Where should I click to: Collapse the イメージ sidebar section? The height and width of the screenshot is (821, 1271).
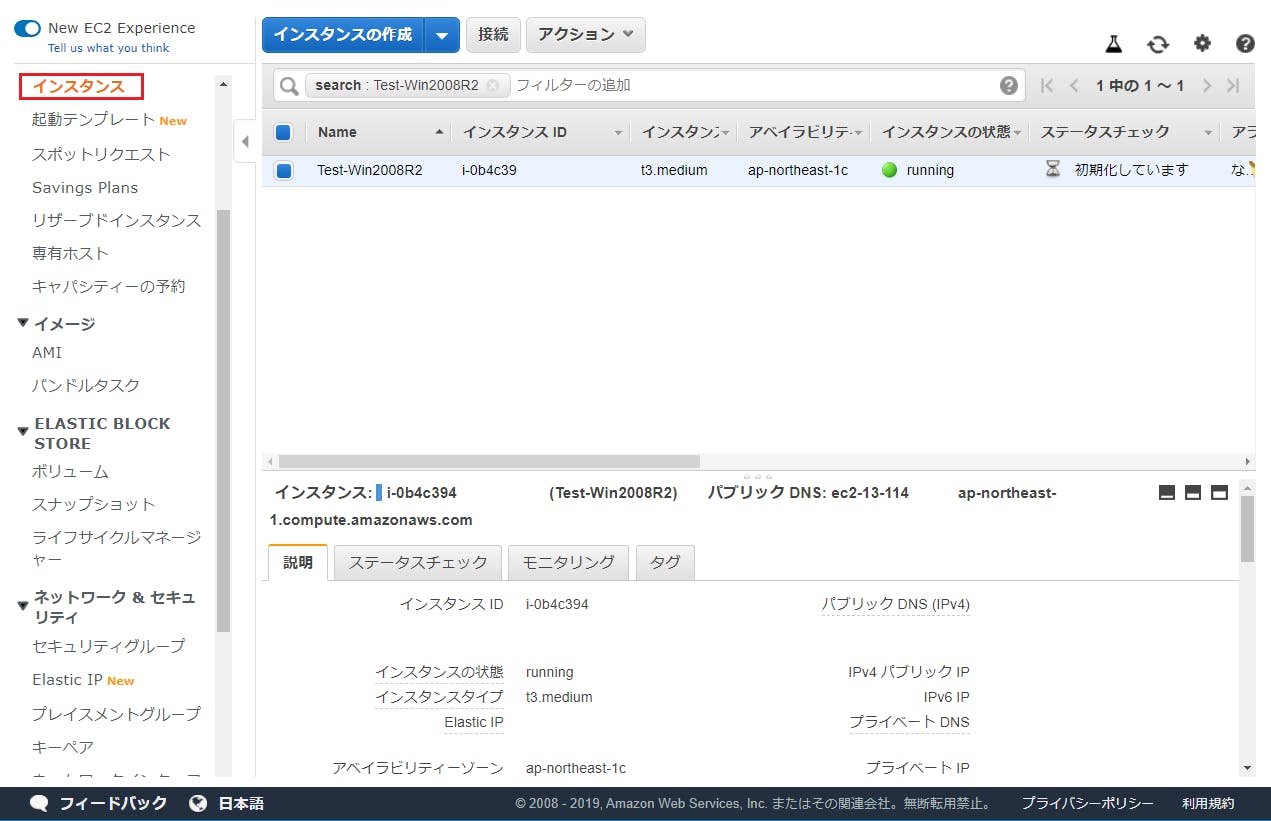click(23, 323)
